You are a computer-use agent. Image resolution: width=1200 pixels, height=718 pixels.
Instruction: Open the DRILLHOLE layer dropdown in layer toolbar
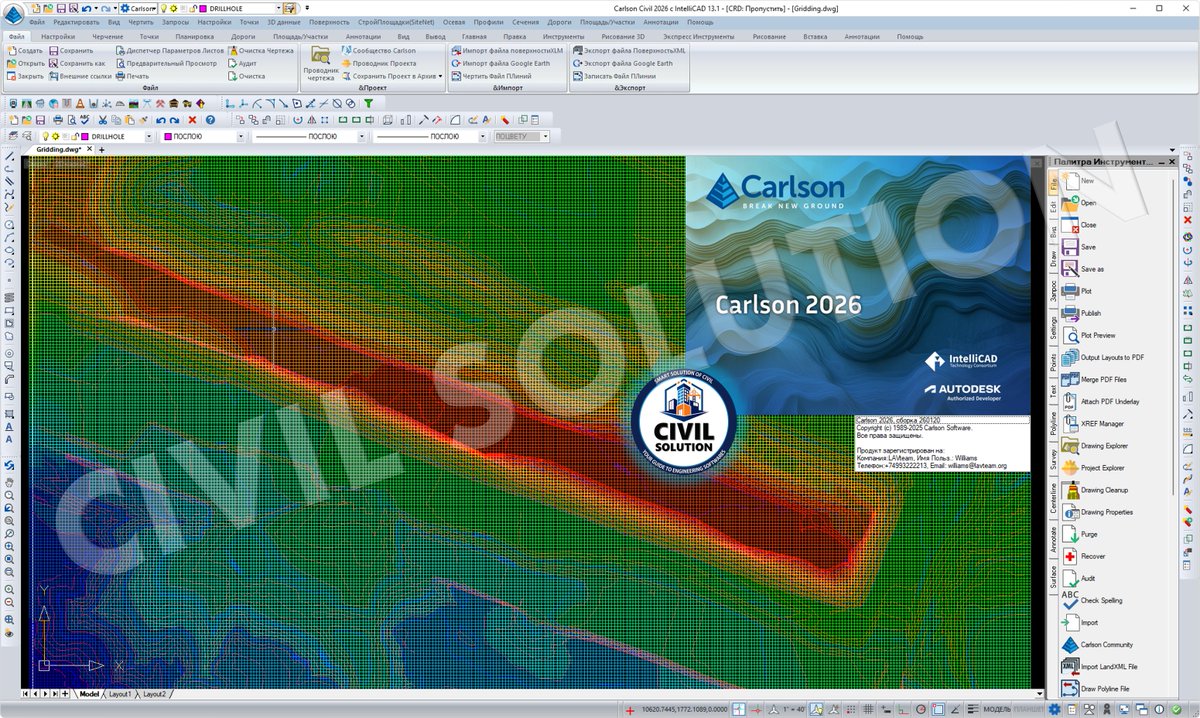coord(148,136)
